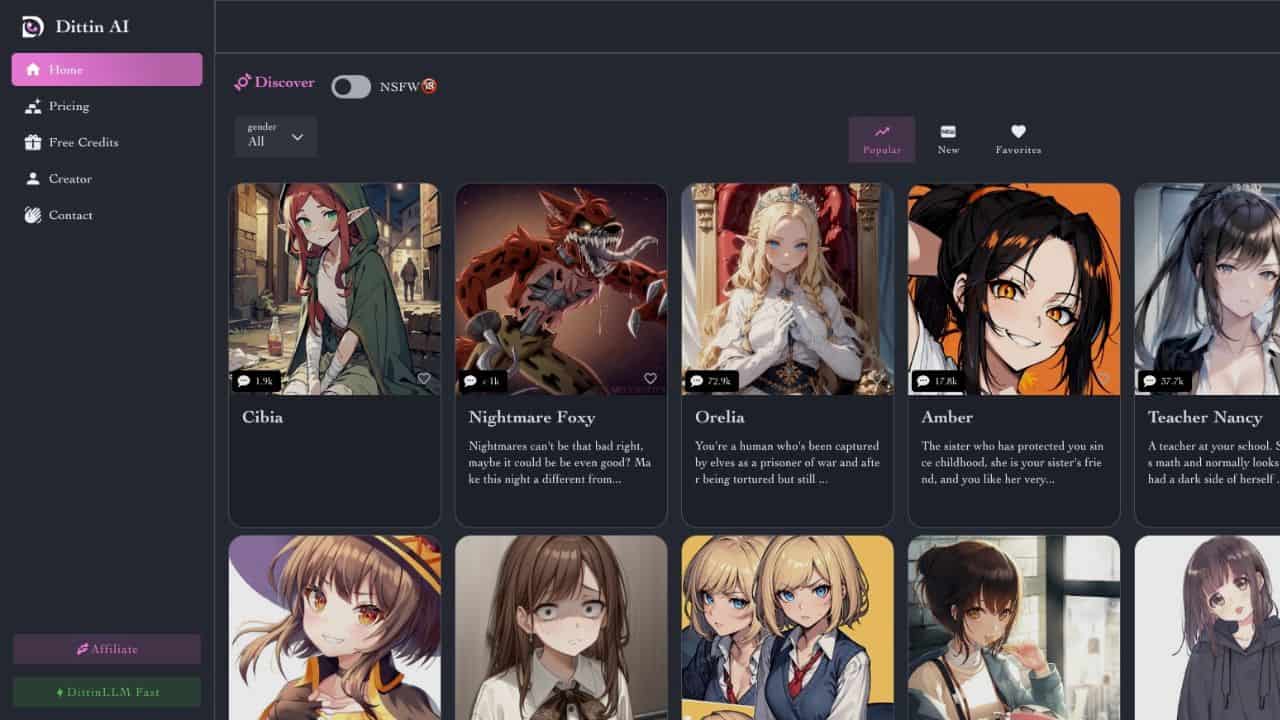The width and height of the screenshot is (1280, 720).
Task: Click the Affiliate lips icon
Action: (82, 649)
